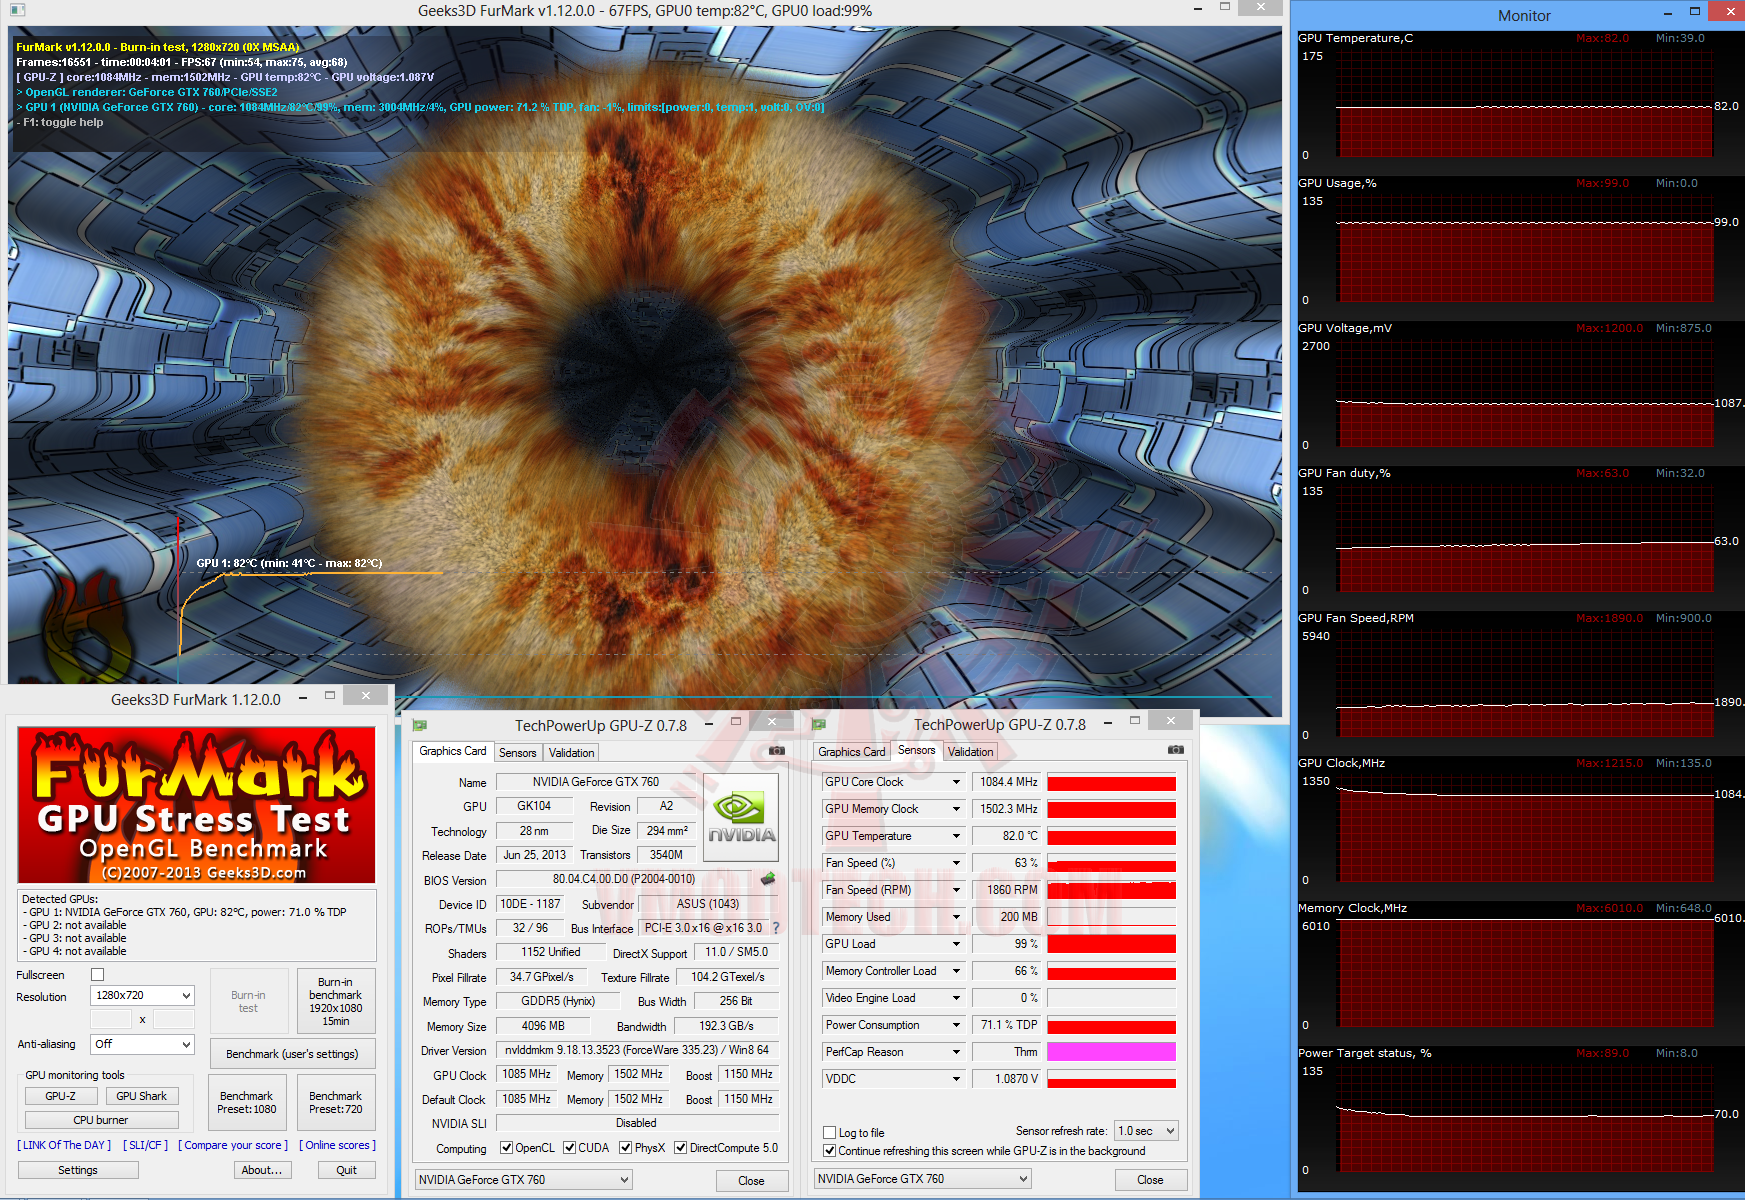Image resolution: width=1745 pixels, height=1200 pixels.
Task: Run Benchmark Preset:720
Action: coord(336,1102)
